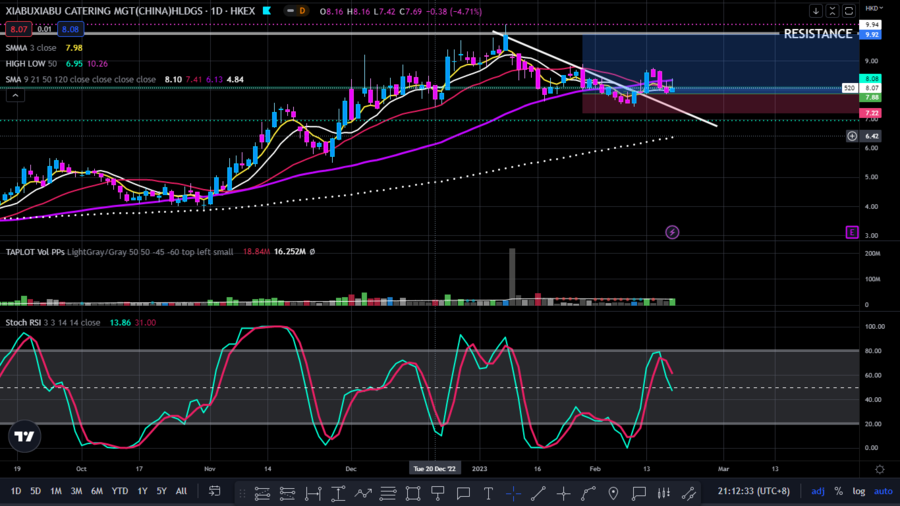Image resolution: width=900 pixels, height=506 pixels.
Task: Toggle log scale on price axis
Action: click(x=859, y=492)
